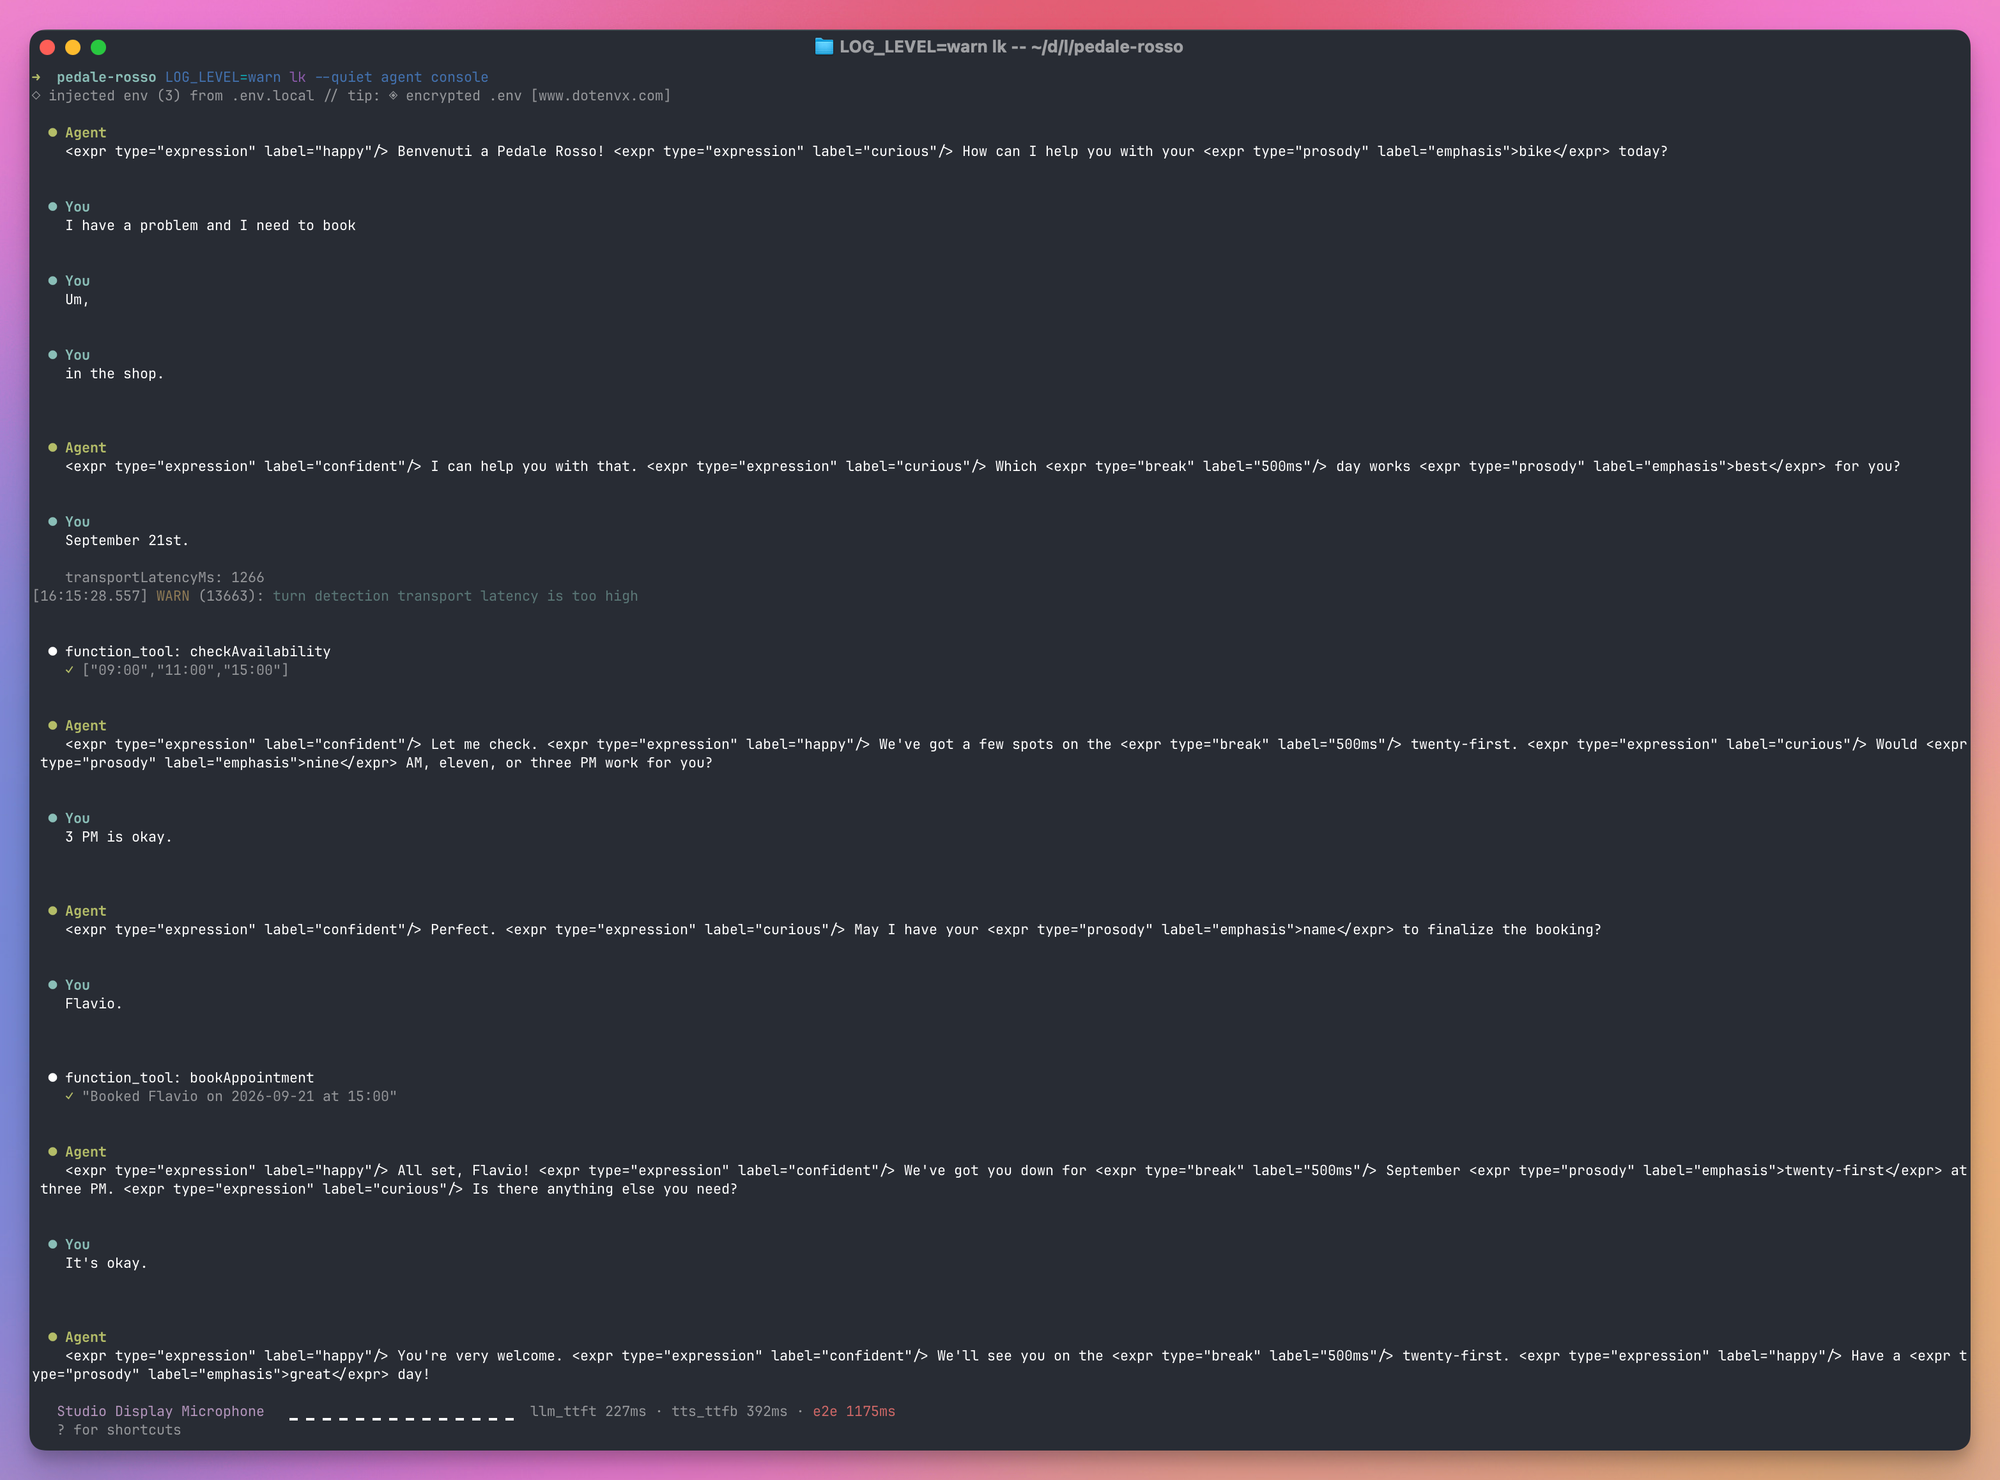Click the user message 'Flavio.'

(94, 1004)
